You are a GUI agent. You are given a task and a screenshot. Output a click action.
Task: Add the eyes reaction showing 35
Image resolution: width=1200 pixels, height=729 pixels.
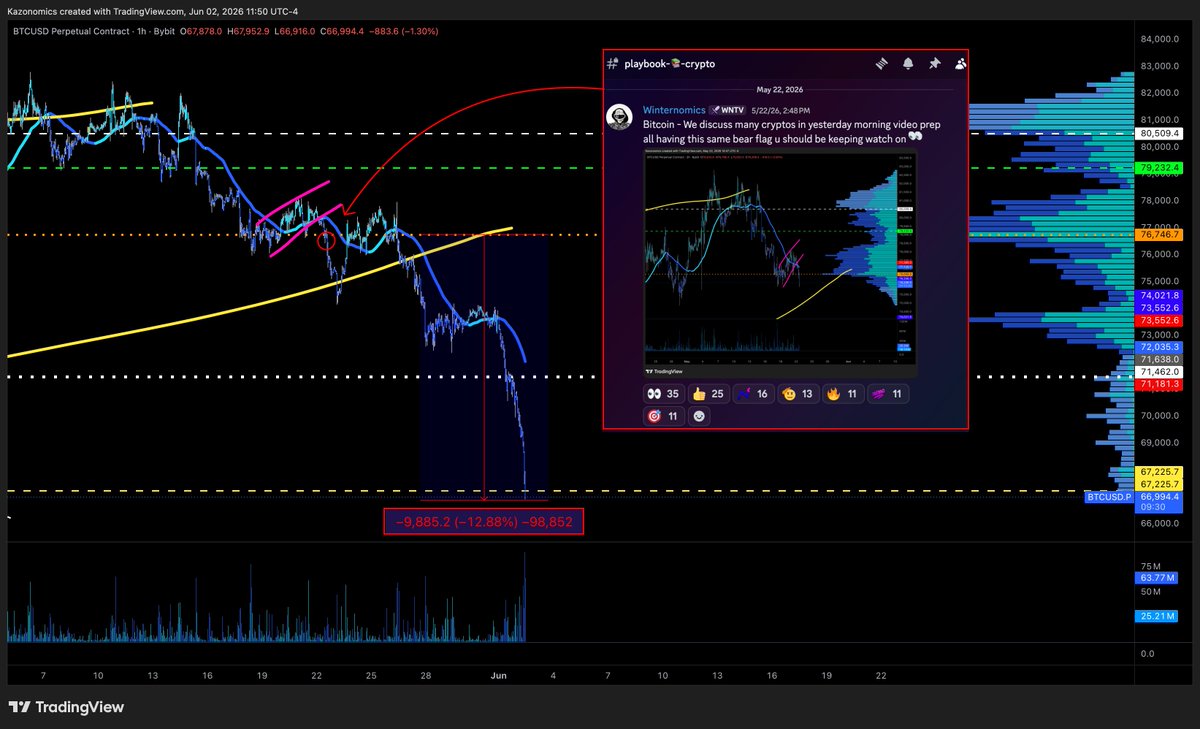pos(665,394)
